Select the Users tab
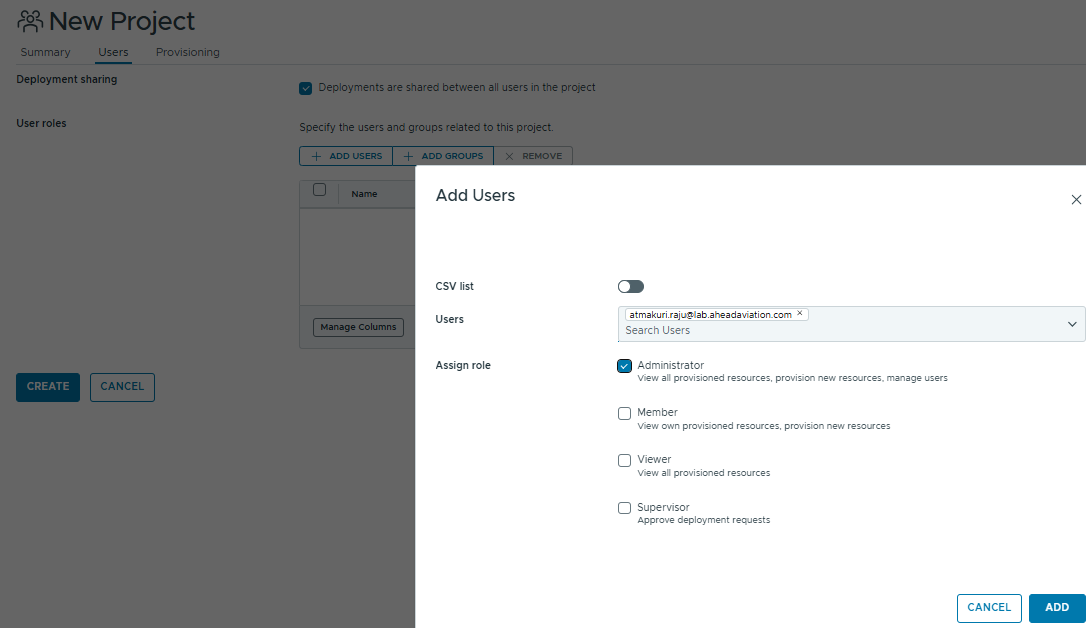The width and height of the screenshot is (1086, 628). (x=113, y=52)
